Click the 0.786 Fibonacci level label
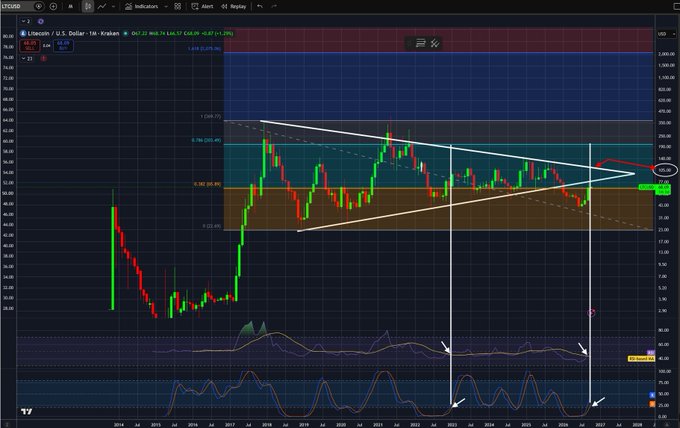Image resolution: width=680 pixels, height=428 pixels. click(206, 140)
